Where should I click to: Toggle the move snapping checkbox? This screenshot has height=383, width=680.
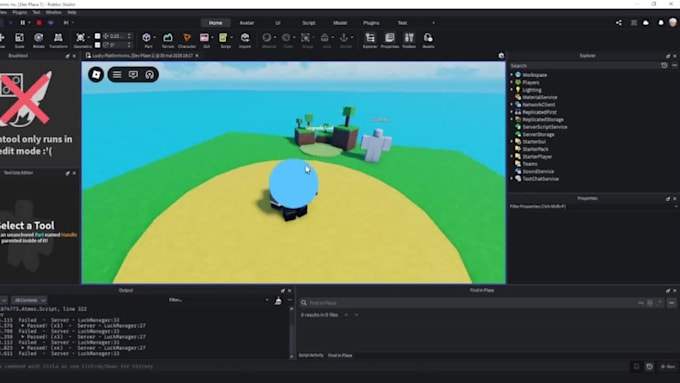[x=98, y=36]
